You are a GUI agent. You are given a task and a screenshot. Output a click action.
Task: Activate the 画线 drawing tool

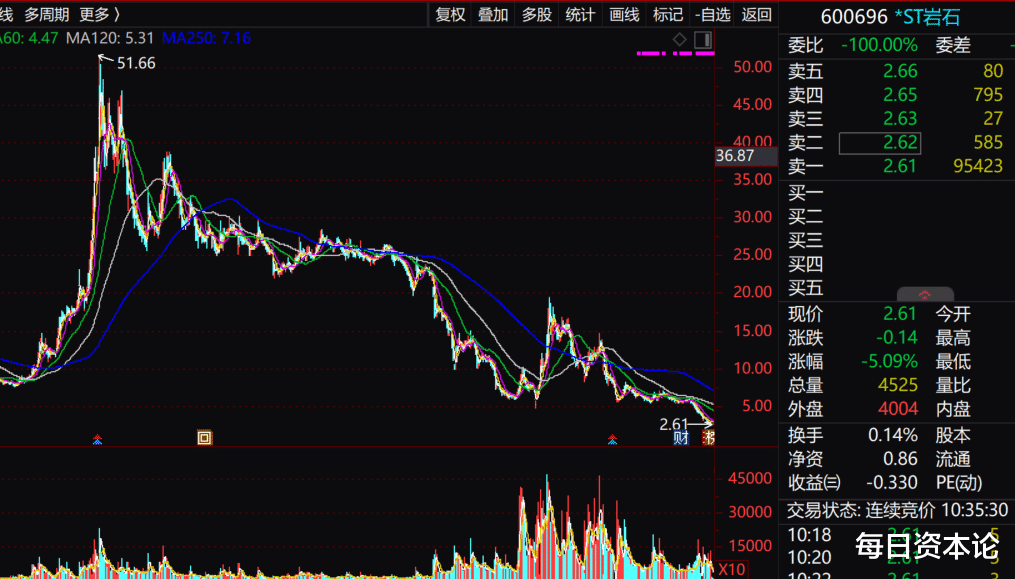(x=624, y=15)
